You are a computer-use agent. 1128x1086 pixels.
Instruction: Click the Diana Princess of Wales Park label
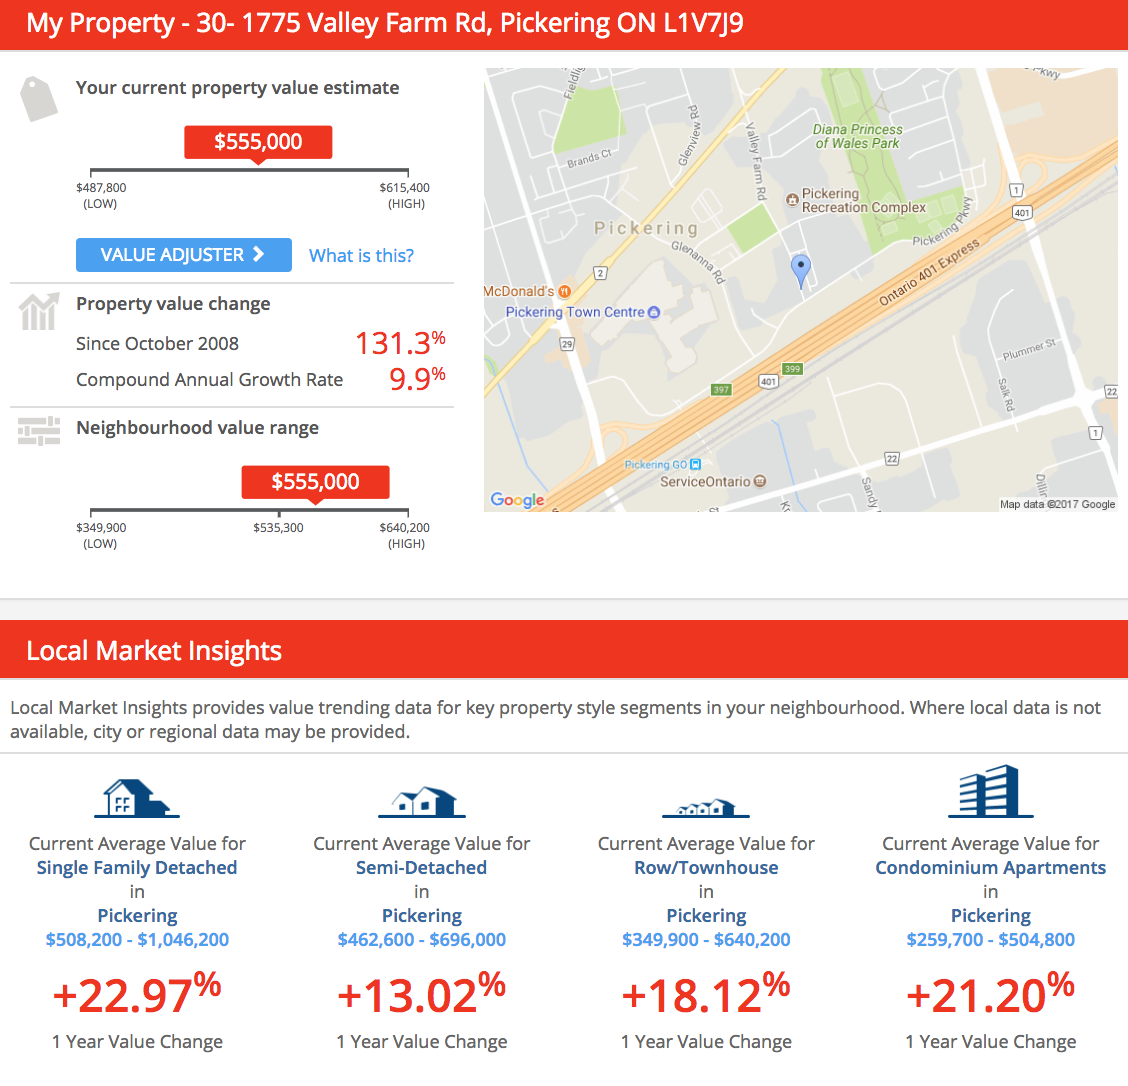(x=858, y=136)
